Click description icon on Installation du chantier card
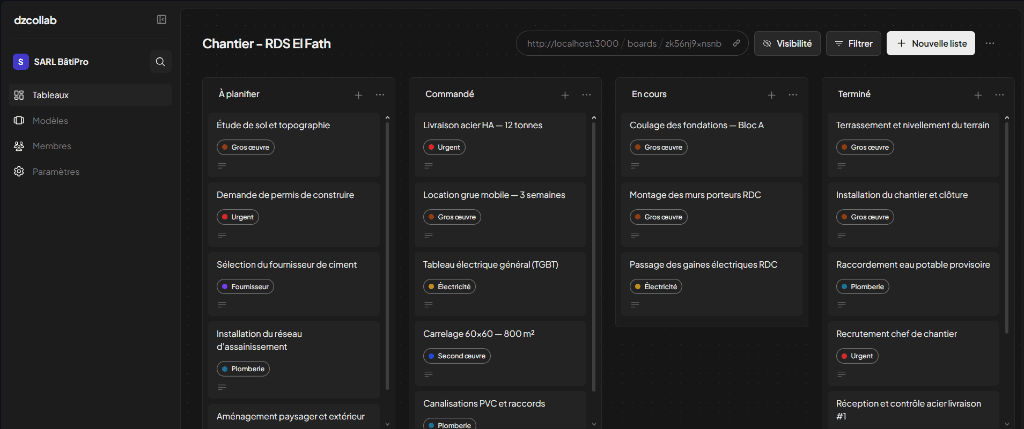 pos(841,235)
